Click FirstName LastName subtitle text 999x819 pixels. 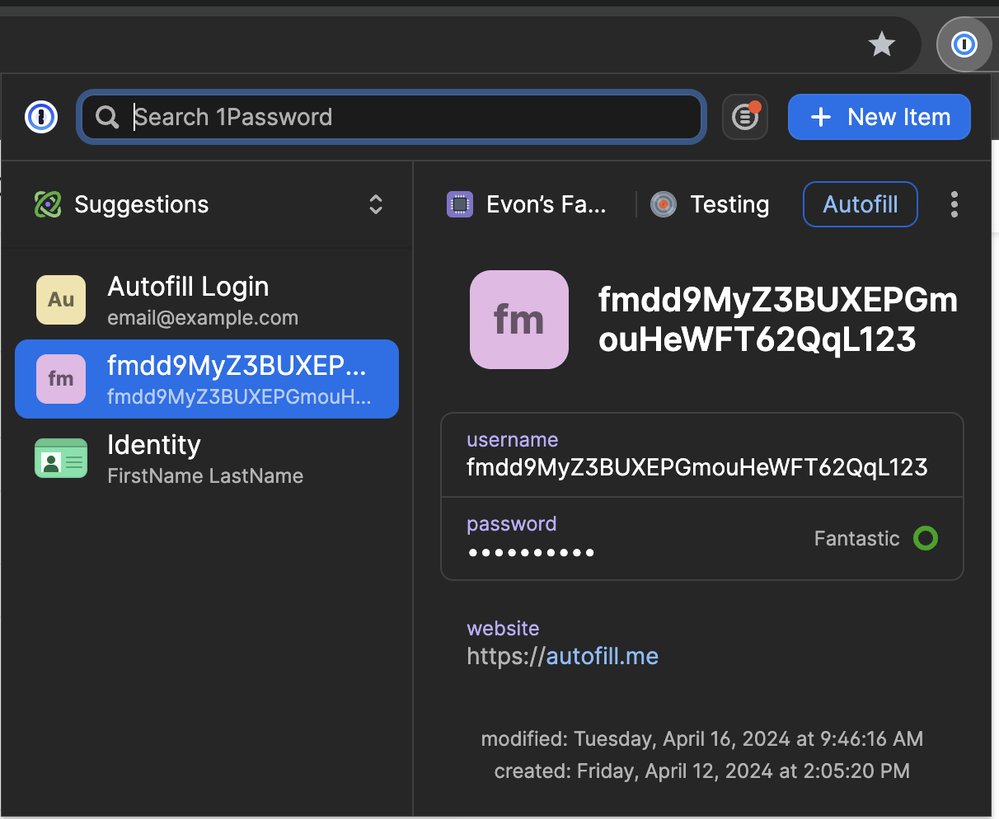[x=205, y=476]
